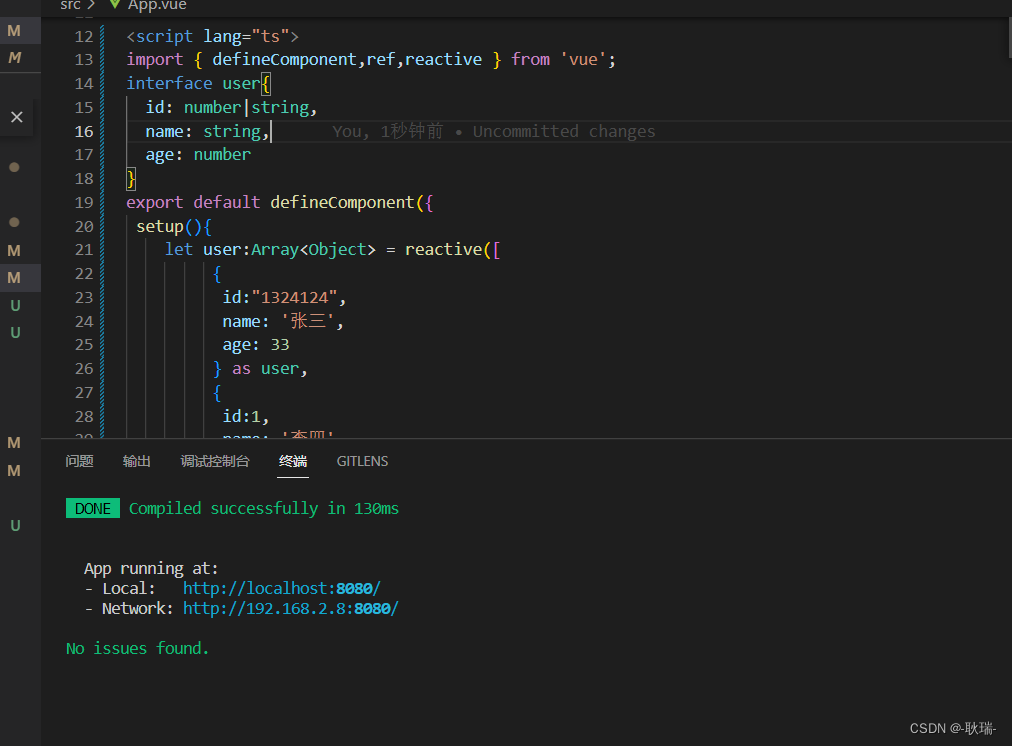Open the 192.168.2.8:8080 network link

click(290, 608)
